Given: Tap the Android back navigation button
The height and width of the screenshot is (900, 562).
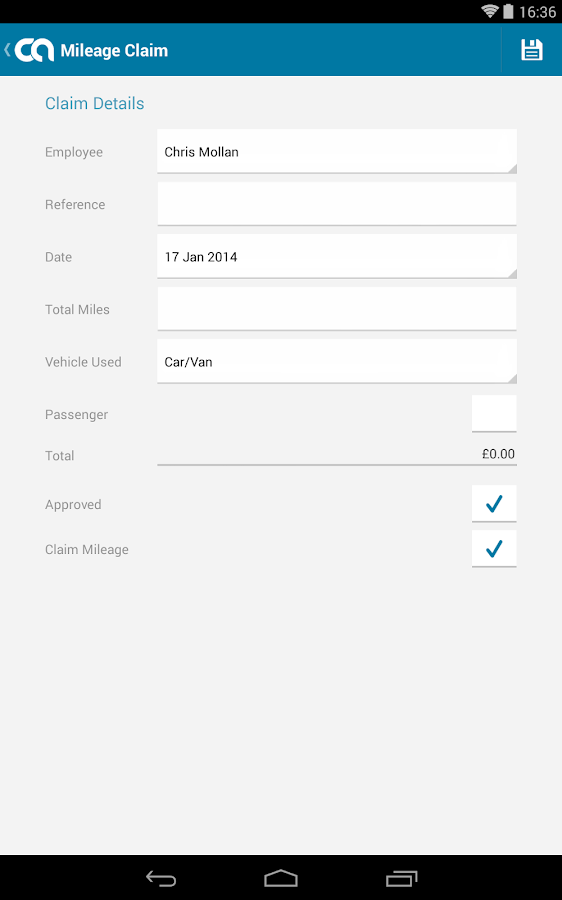Looking at the screenshot, I should pos(161,878).
